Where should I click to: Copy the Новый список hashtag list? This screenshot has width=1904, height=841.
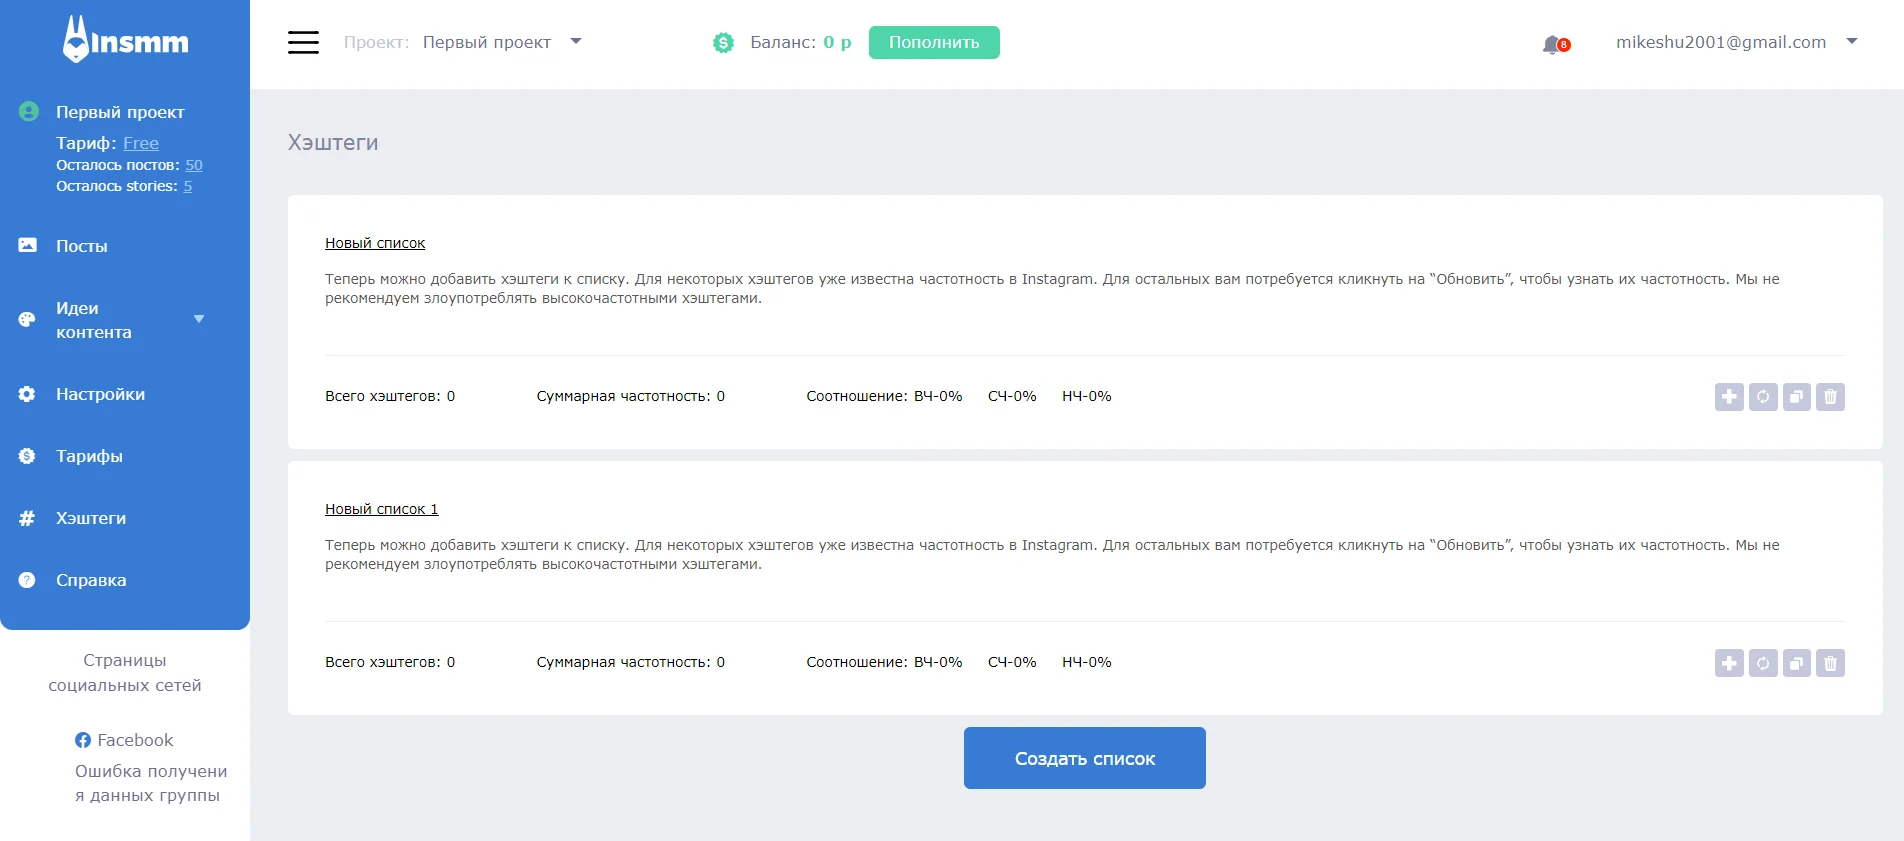(x=1797, y=397)
